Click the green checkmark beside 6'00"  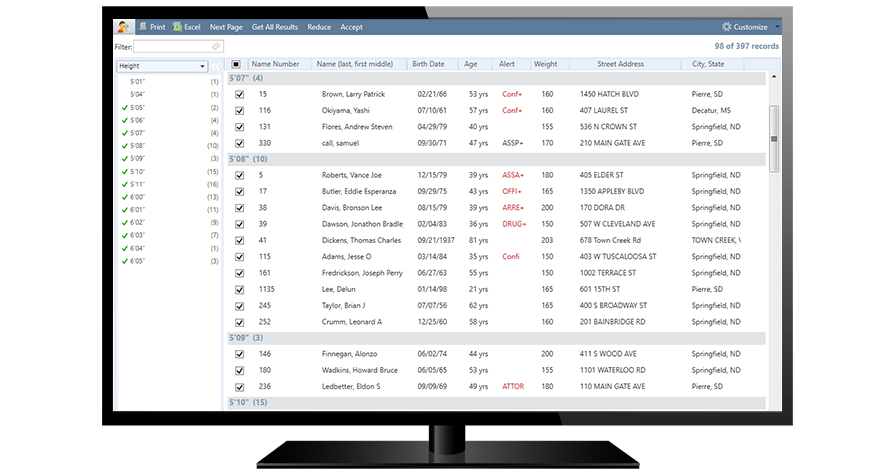125,197
